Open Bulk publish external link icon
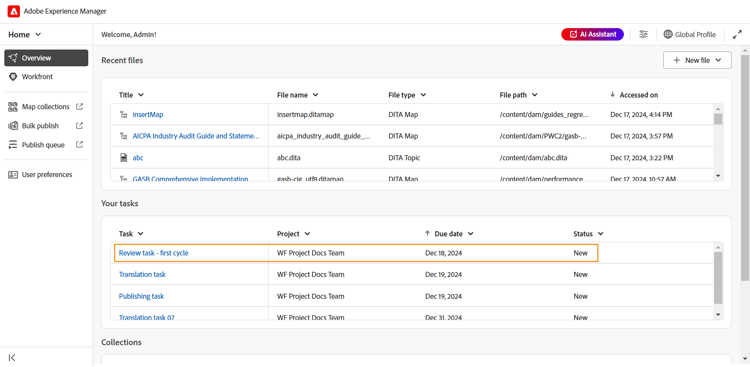The height and width of the screenshot is (367, 750). click(80, 125)
